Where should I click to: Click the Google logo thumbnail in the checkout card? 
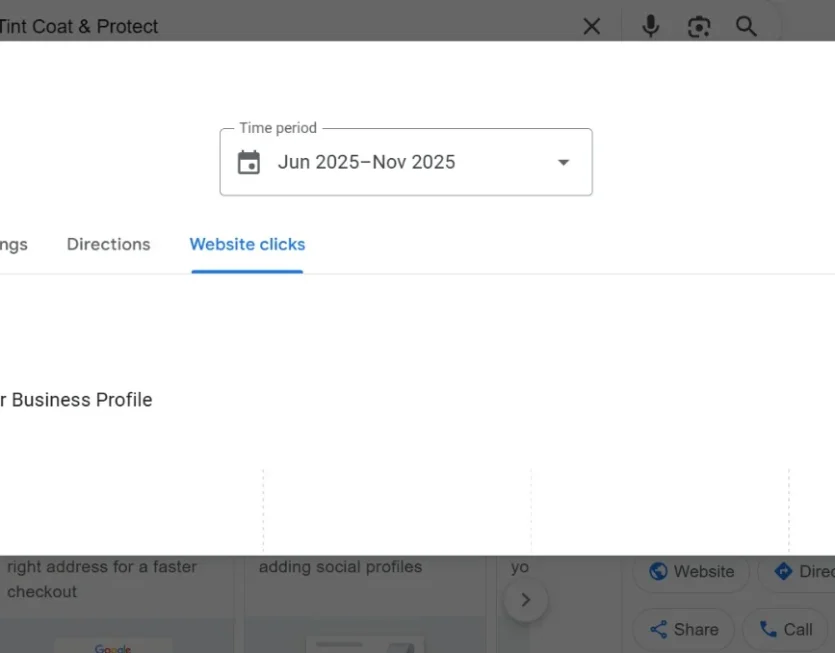pyautogui.click(x=113, y=647)
